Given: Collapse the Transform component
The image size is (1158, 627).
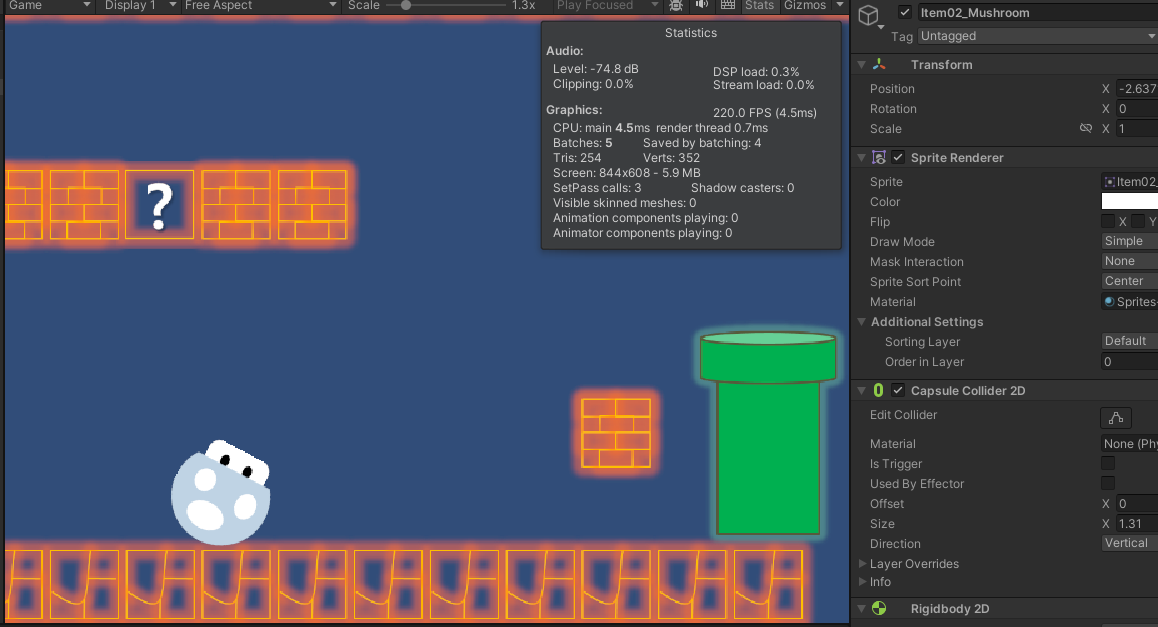Looking at the screenshot, I should click(x=861, y=65).
